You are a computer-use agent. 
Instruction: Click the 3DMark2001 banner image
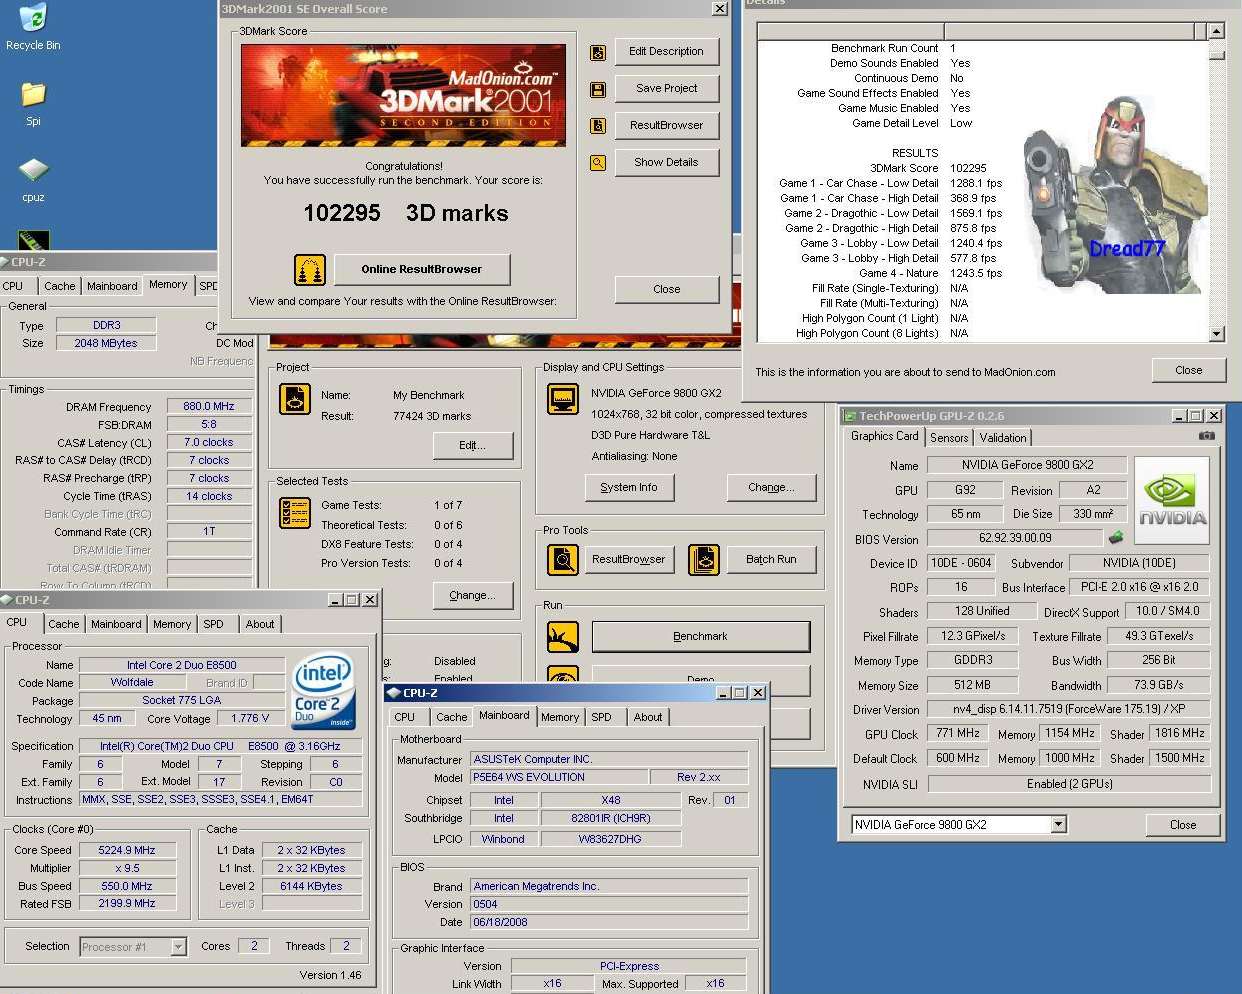[403, 96]
